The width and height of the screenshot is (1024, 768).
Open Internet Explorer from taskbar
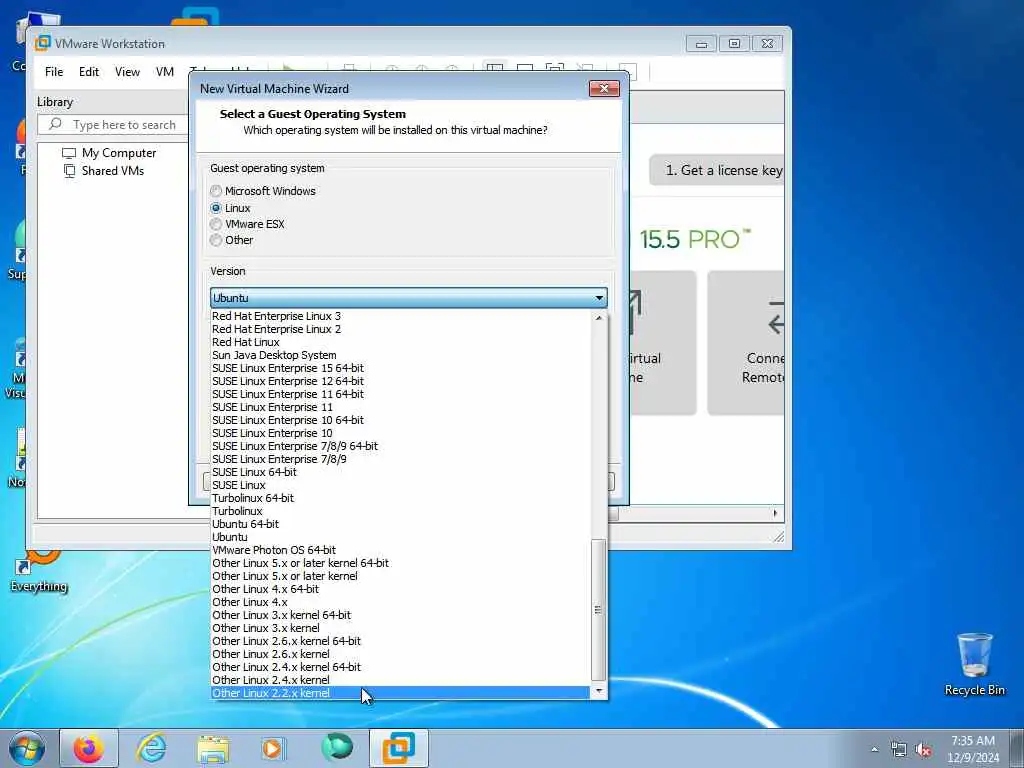(x=151, y=748)
